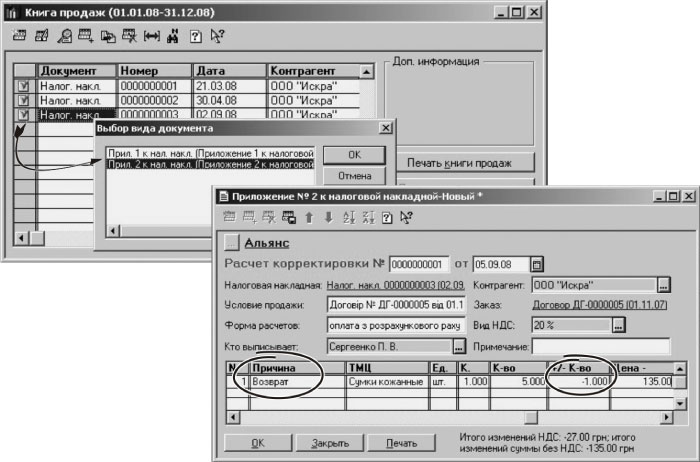Click the date interval icon in sales book toolbar
Screen dimensions: 700x462
[151, 38]
